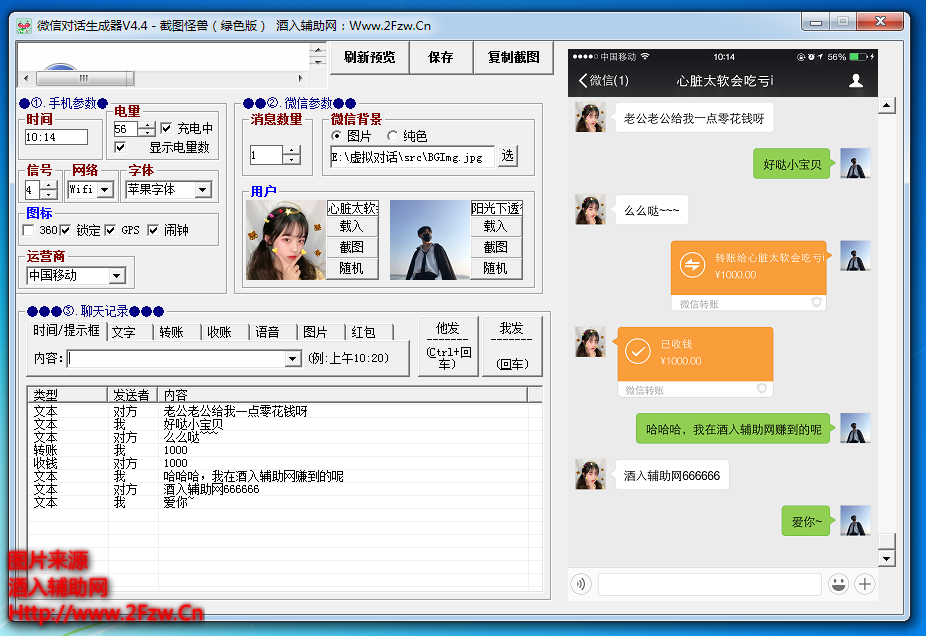Click 随机 for the 心脏太软 user

pyautogui.click(x=352, y=268)
